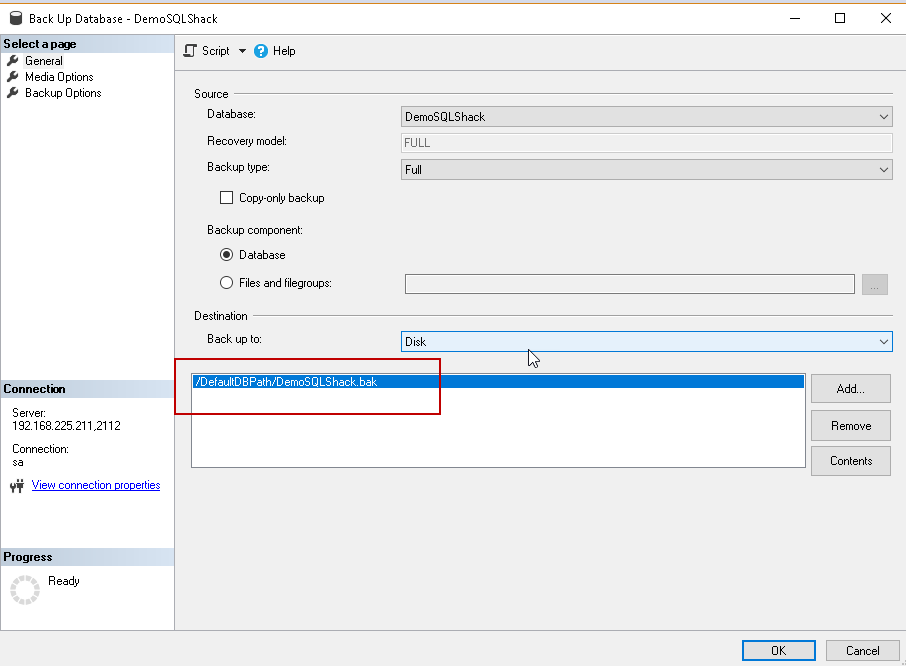Image resolution: width=906 pixels, height=666 pixels.
Task: Click the sa connection login text
Action: click(x=18, y=462)
